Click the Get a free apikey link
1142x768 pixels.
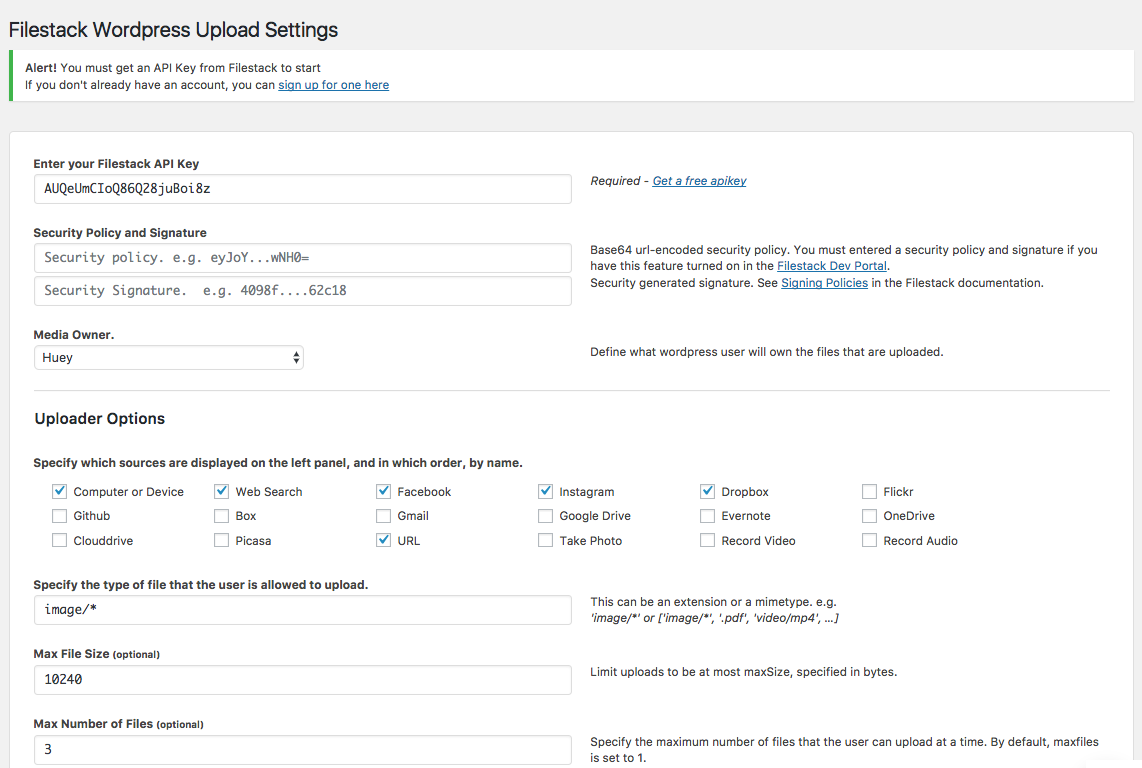[699, 180]
